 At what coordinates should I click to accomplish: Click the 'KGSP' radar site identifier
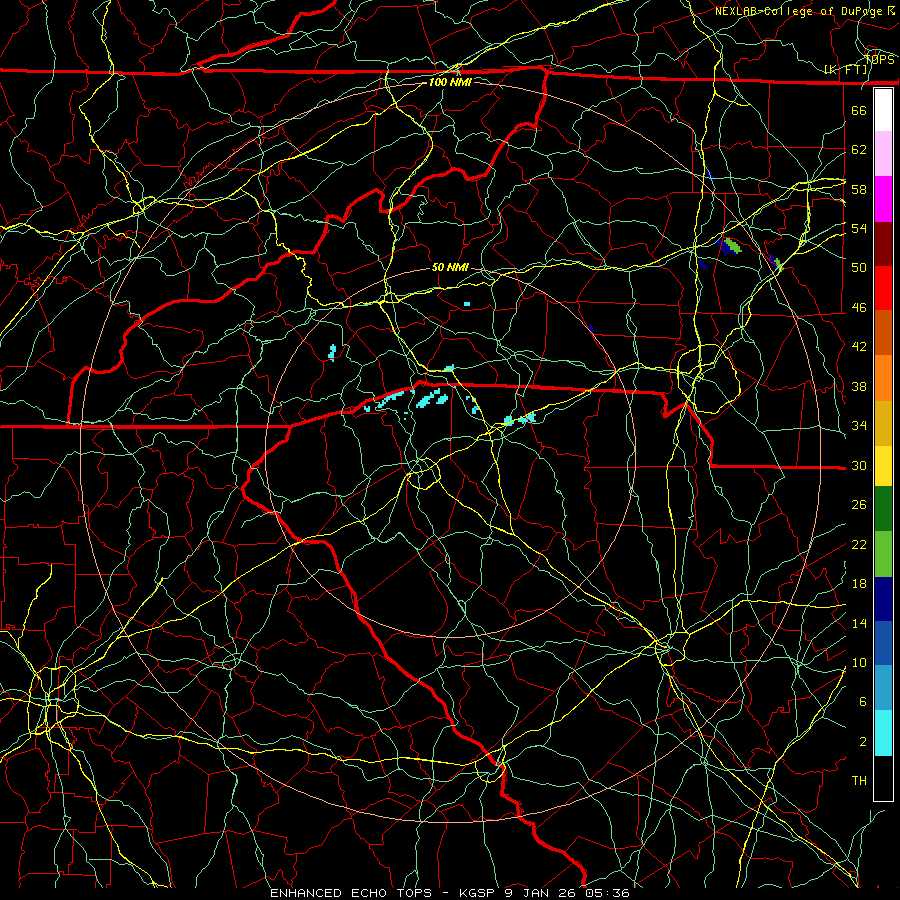pos(479,893)
